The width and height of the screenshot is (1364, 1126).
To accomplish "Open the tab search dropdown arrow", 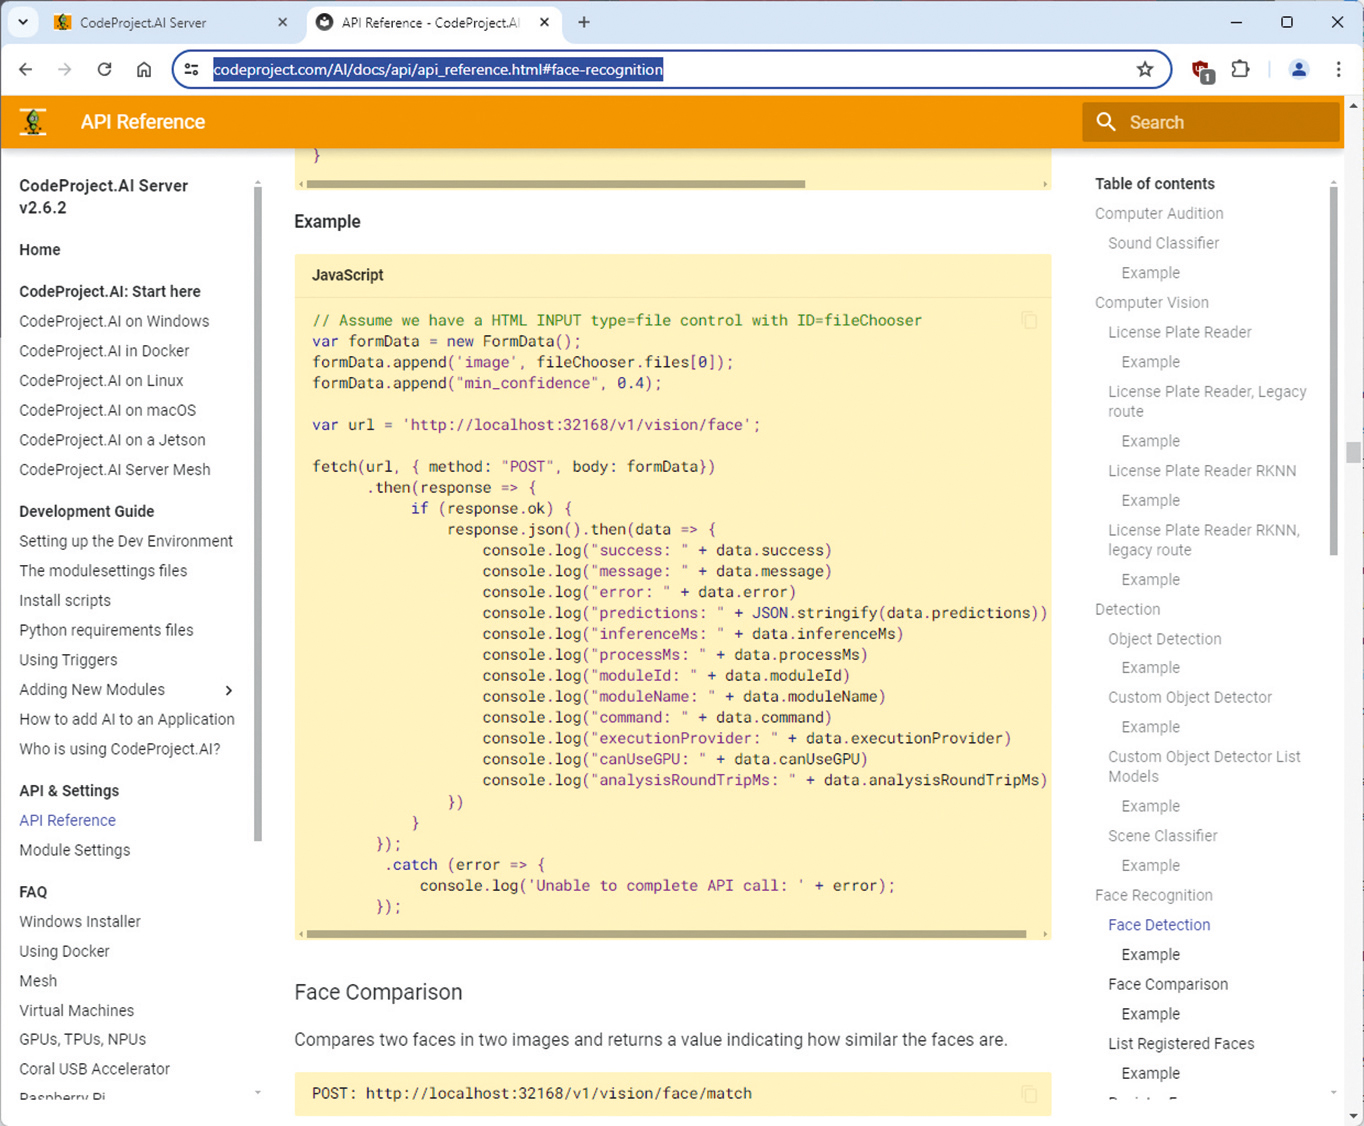I will [22, 22].
